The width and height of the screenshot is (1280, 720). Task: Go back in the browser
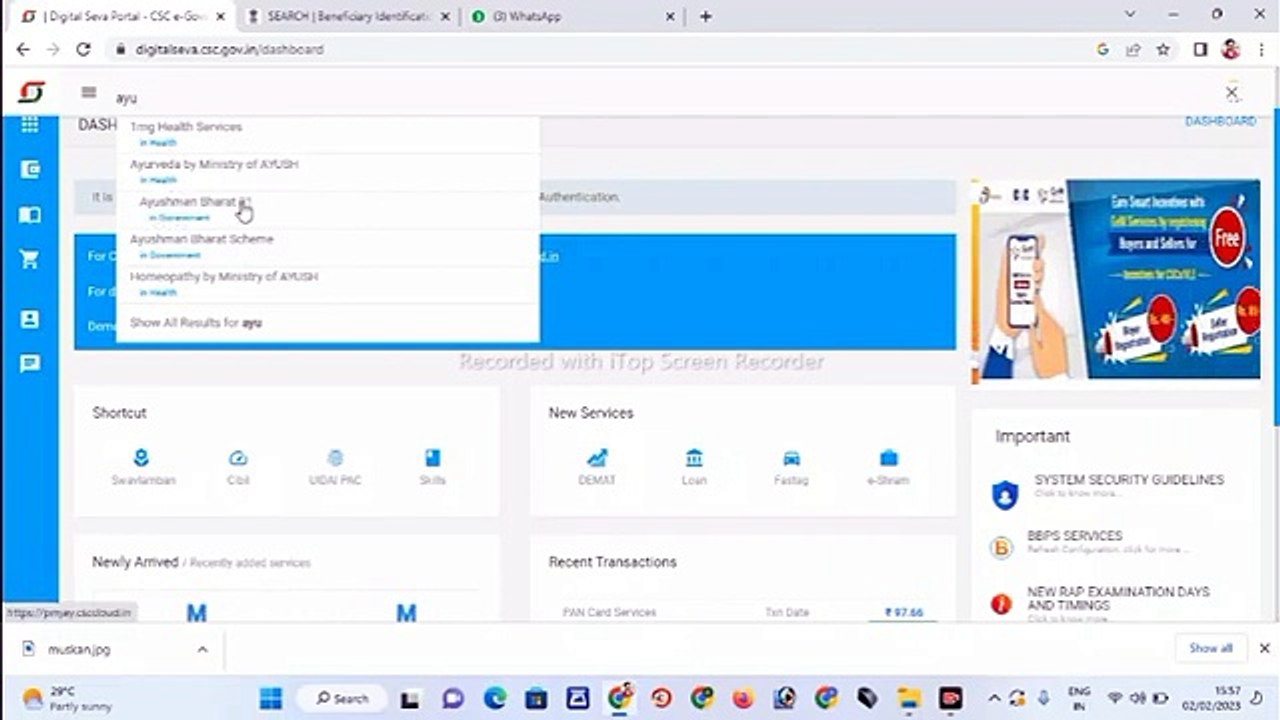(23, 49)
